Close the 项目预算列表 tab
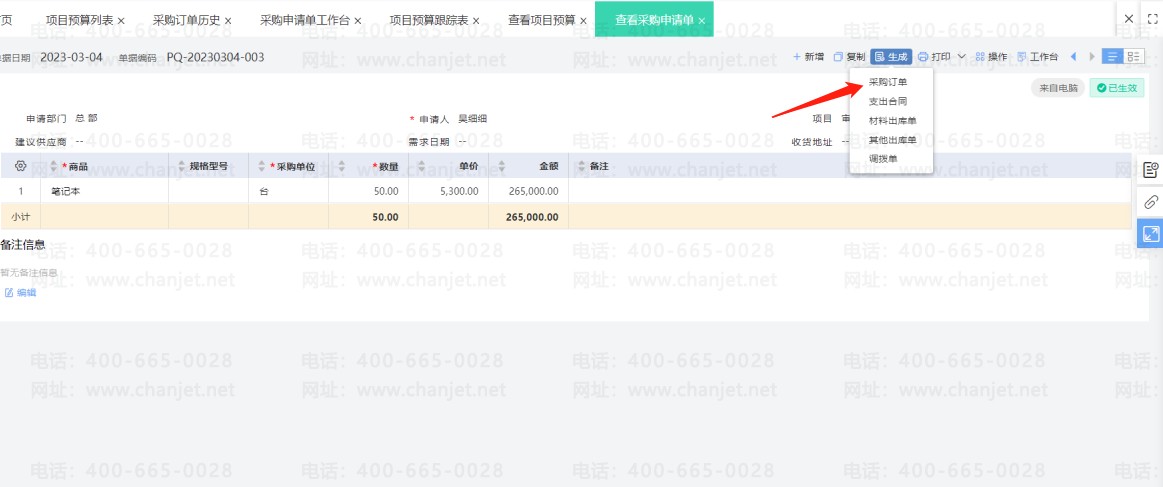 tap(122, 21)
